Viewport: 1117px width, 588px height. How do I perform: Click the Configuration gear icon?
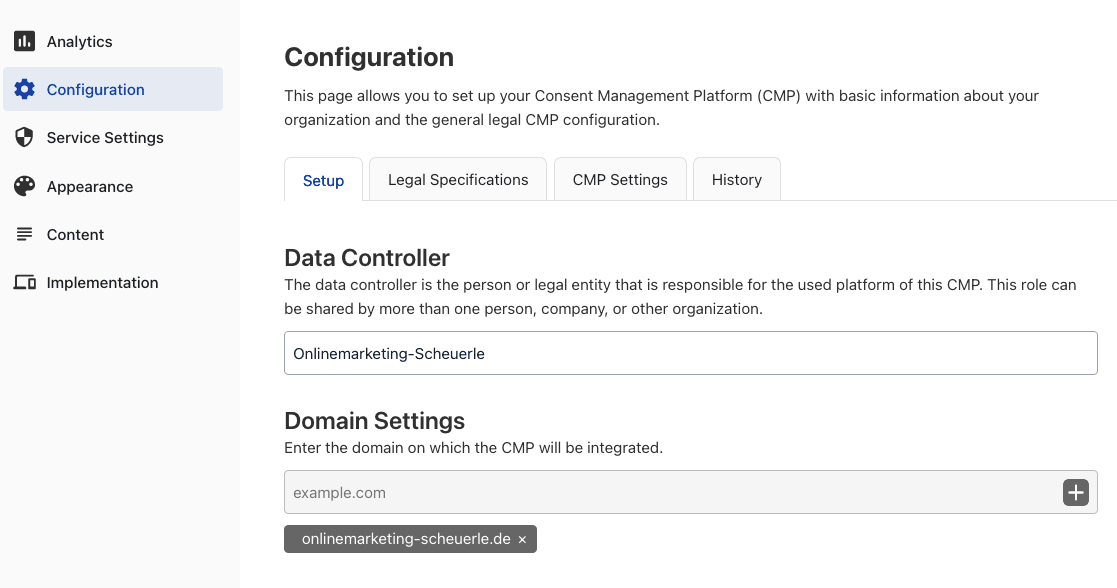coord(25,89)
